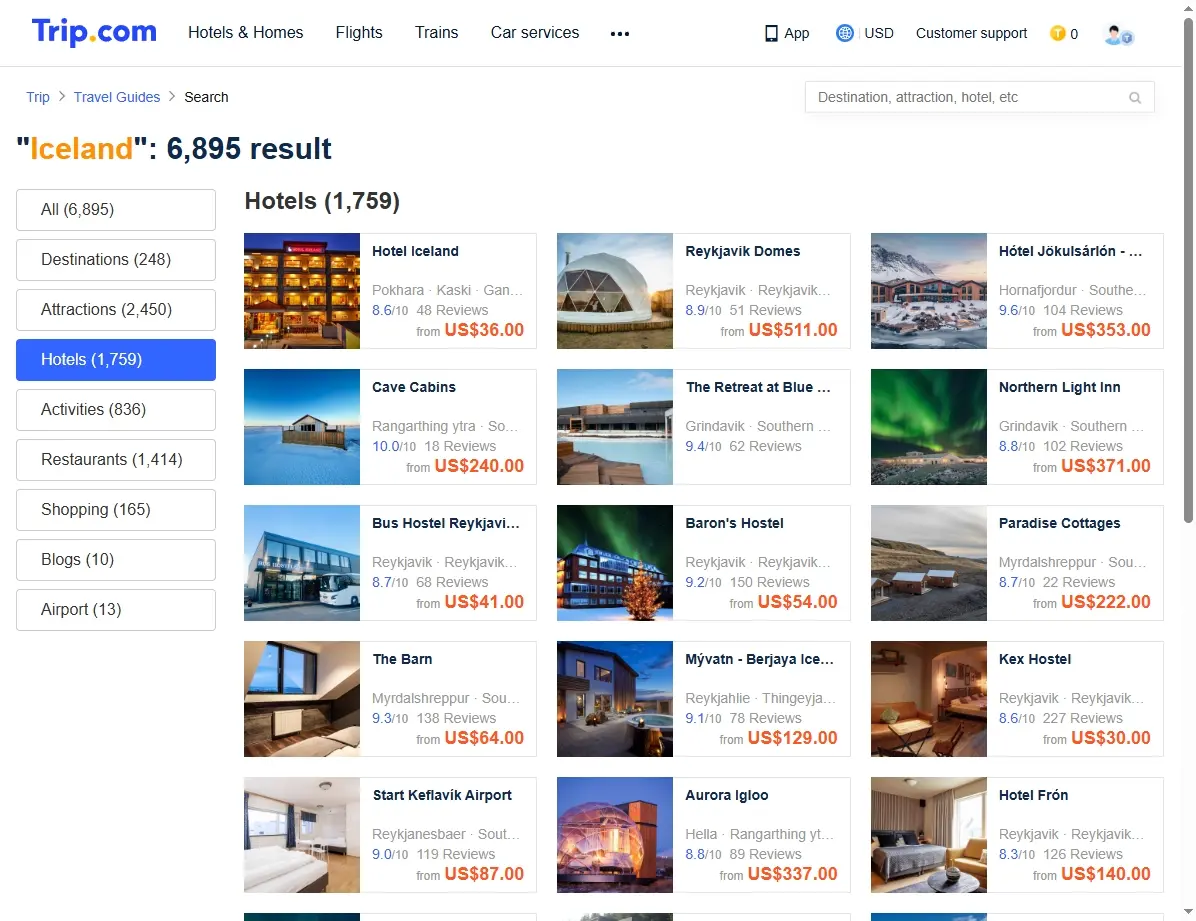Click the Hotel Iceland title

(415, 251)
